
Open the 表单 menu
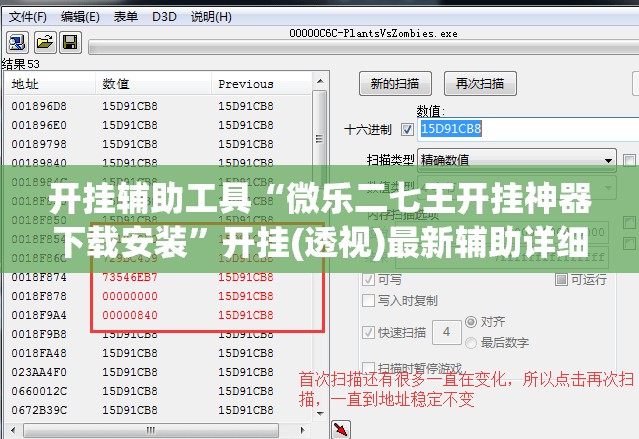126,17
